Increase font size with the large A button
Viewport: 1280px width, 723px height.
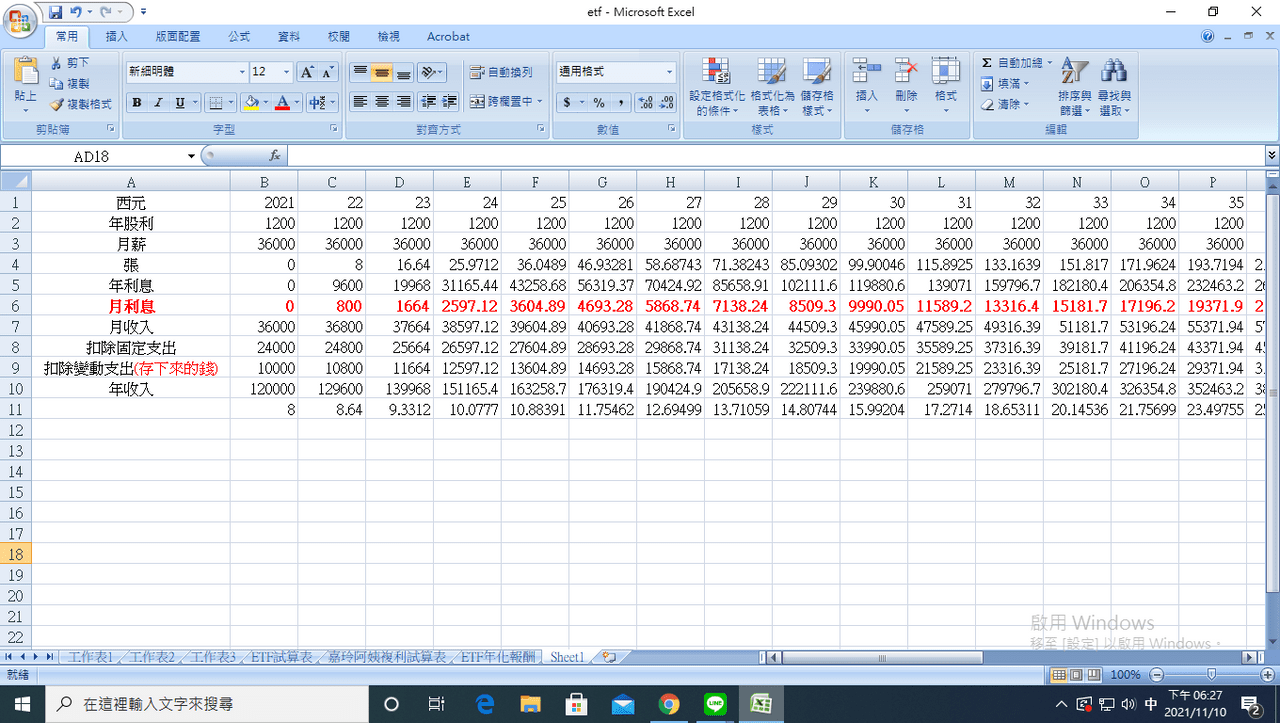coord(308,72)
